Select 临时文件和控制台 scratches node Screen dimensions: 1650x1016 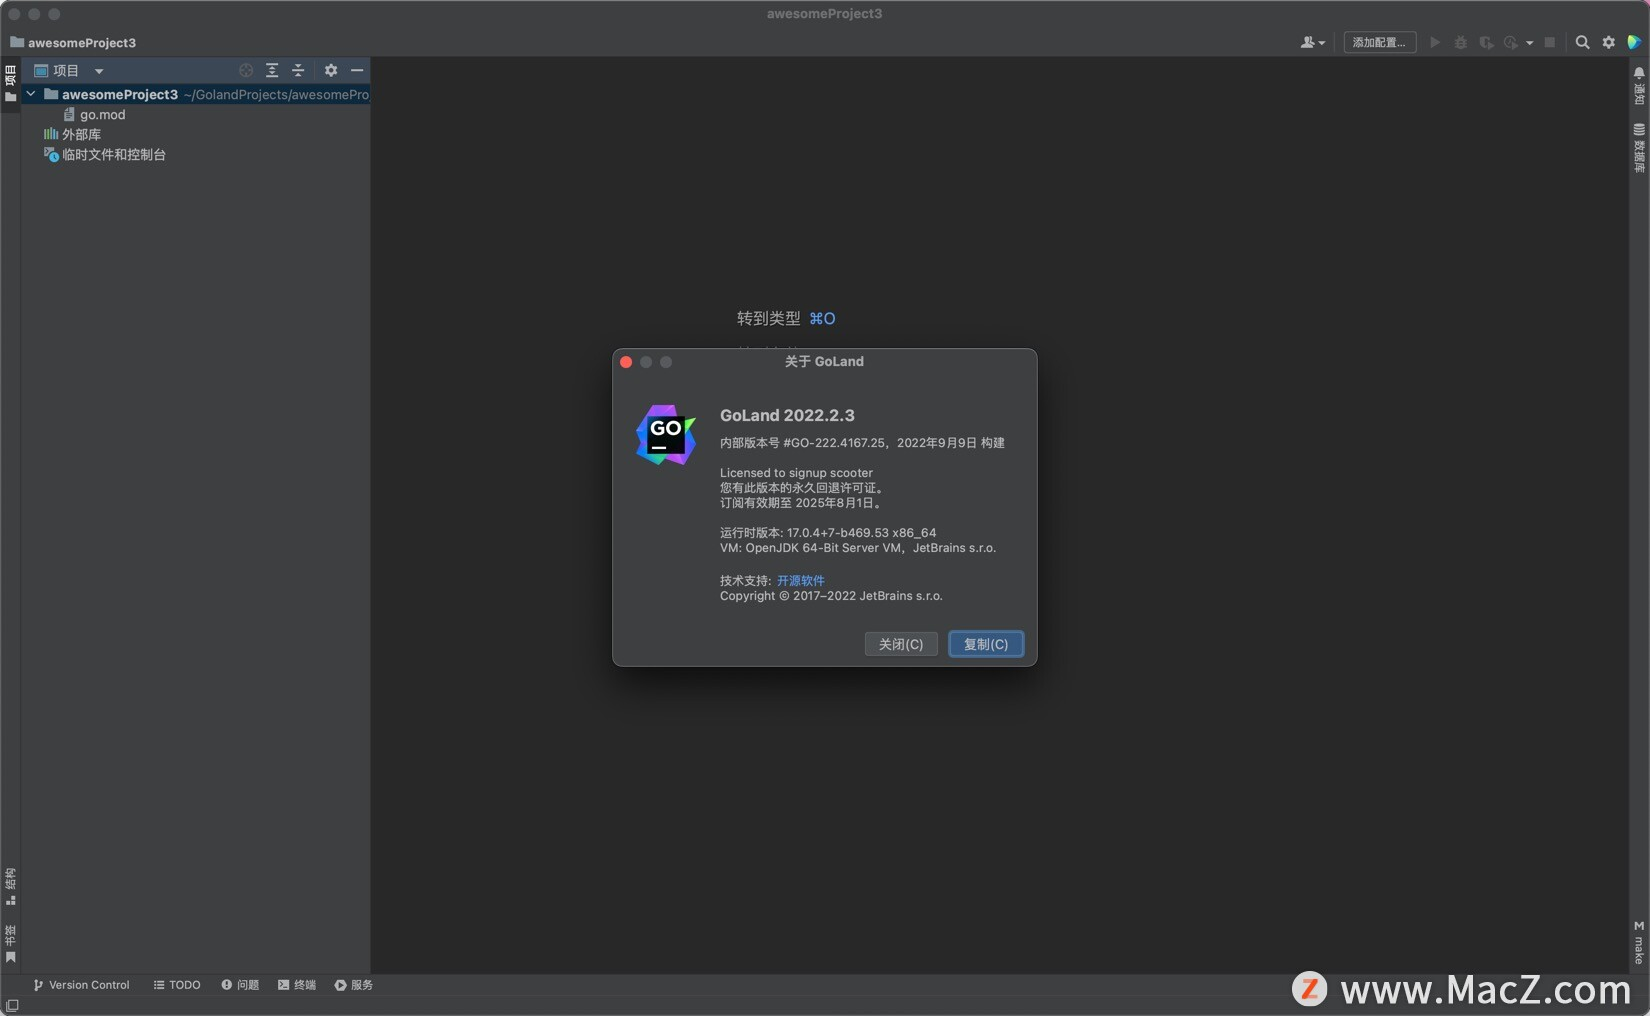[105, 154]
